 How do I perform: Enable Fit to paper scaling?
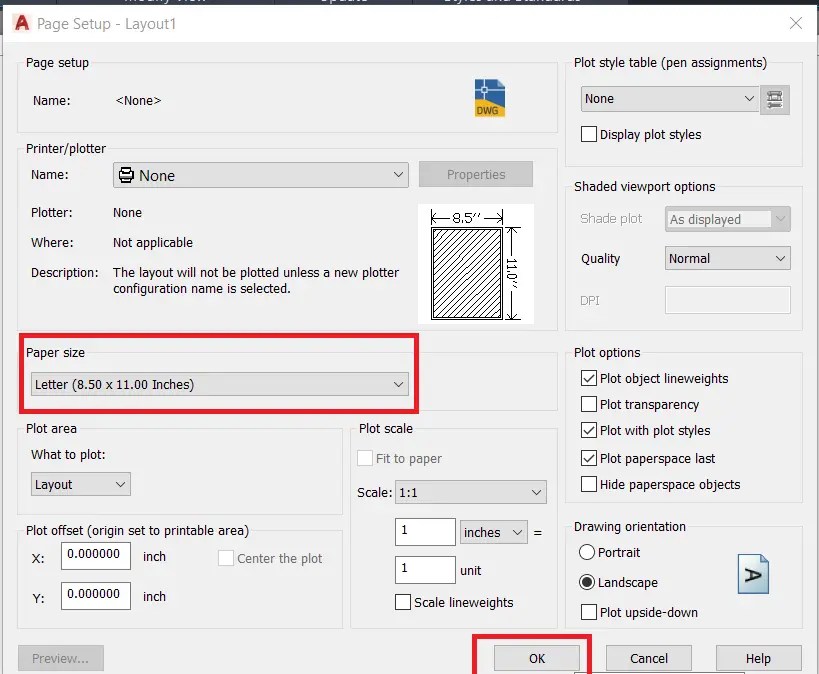(x=365, y=457)
